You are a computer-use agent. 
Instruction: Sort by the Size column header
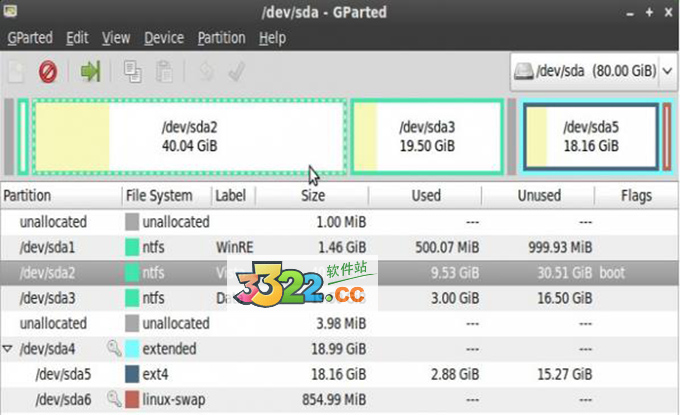point(312,196)
